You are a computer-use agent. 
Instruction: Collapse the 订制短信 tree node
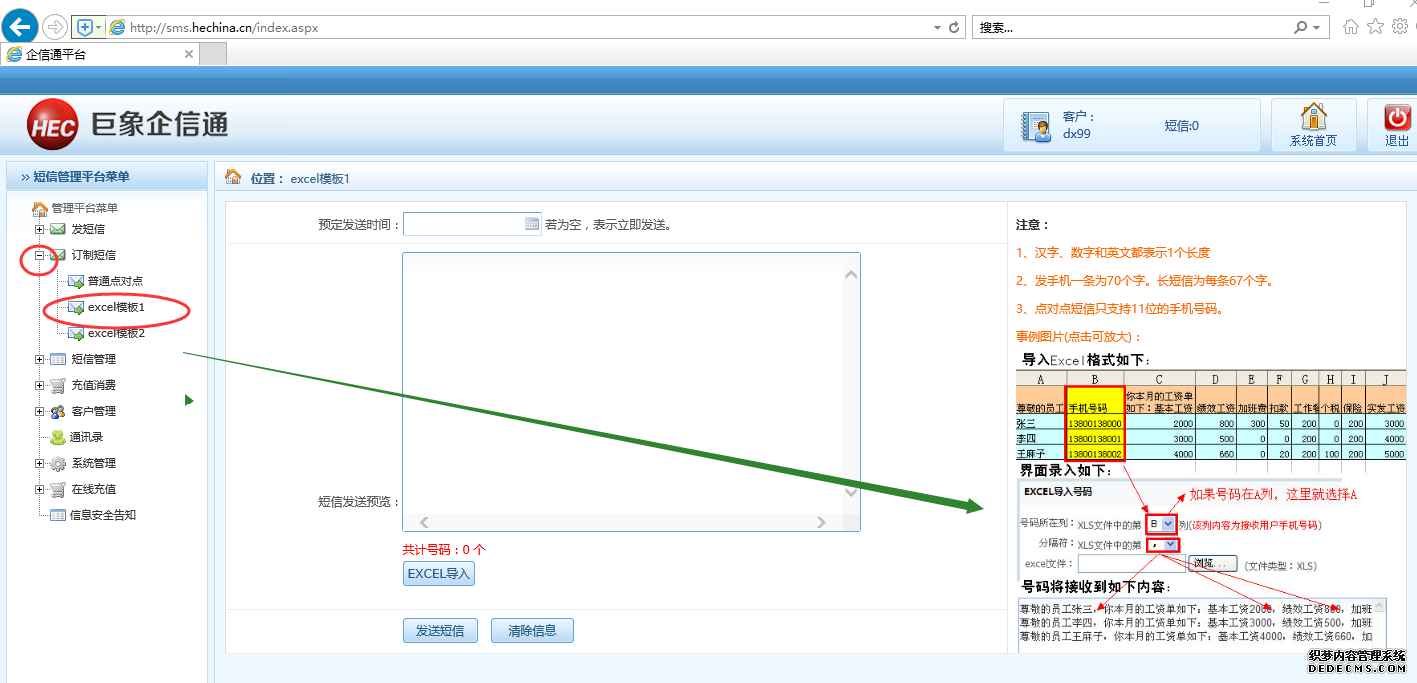[x=40, y=255]
